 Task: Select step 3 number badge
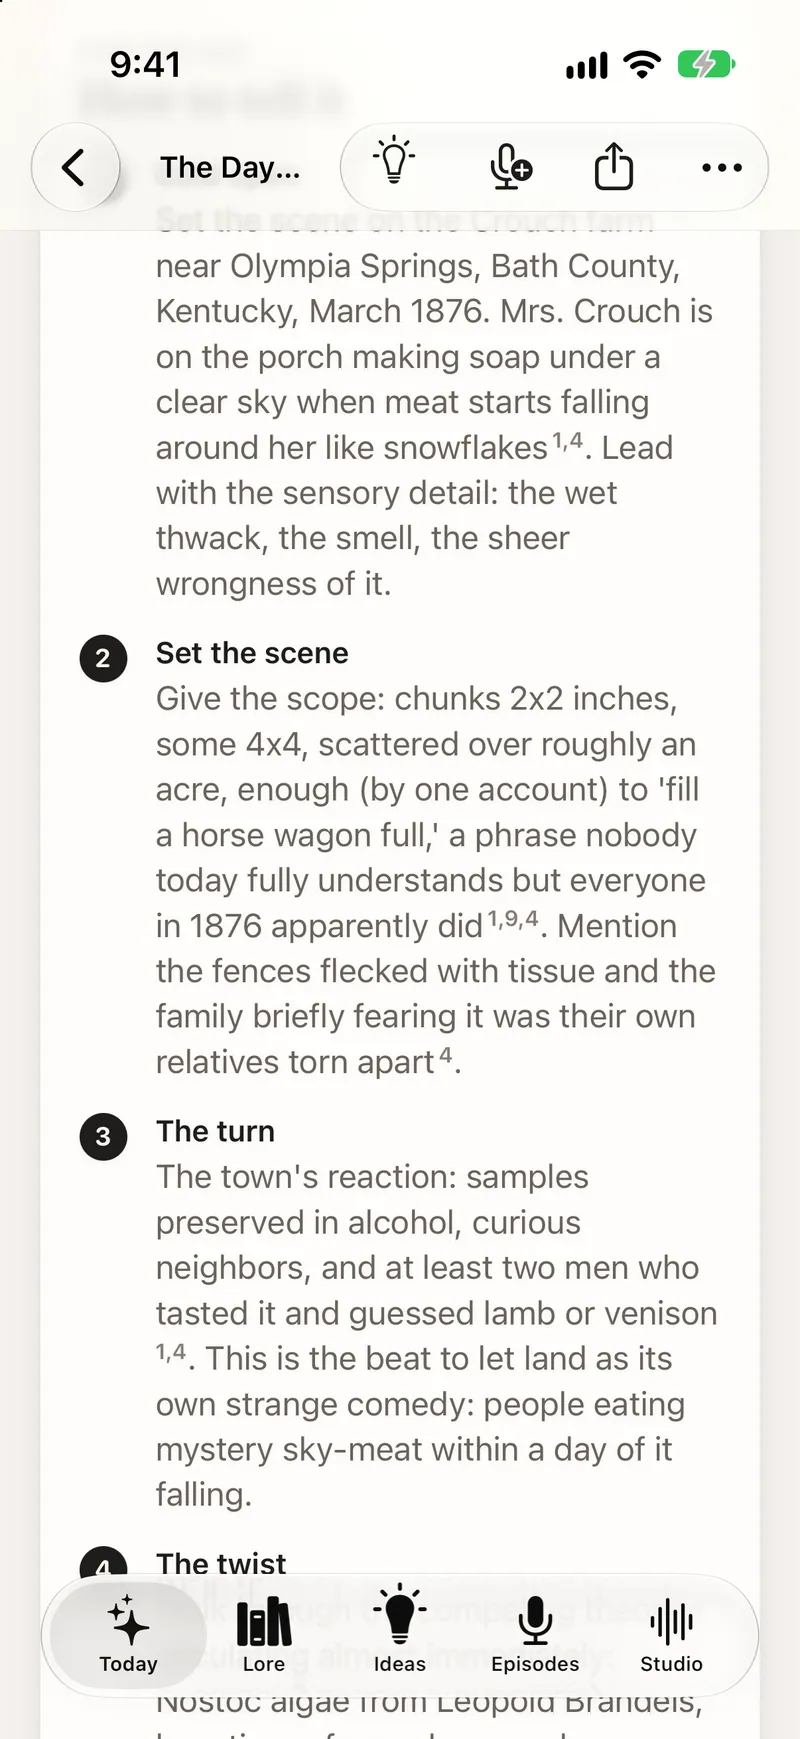click(103, 1136)
